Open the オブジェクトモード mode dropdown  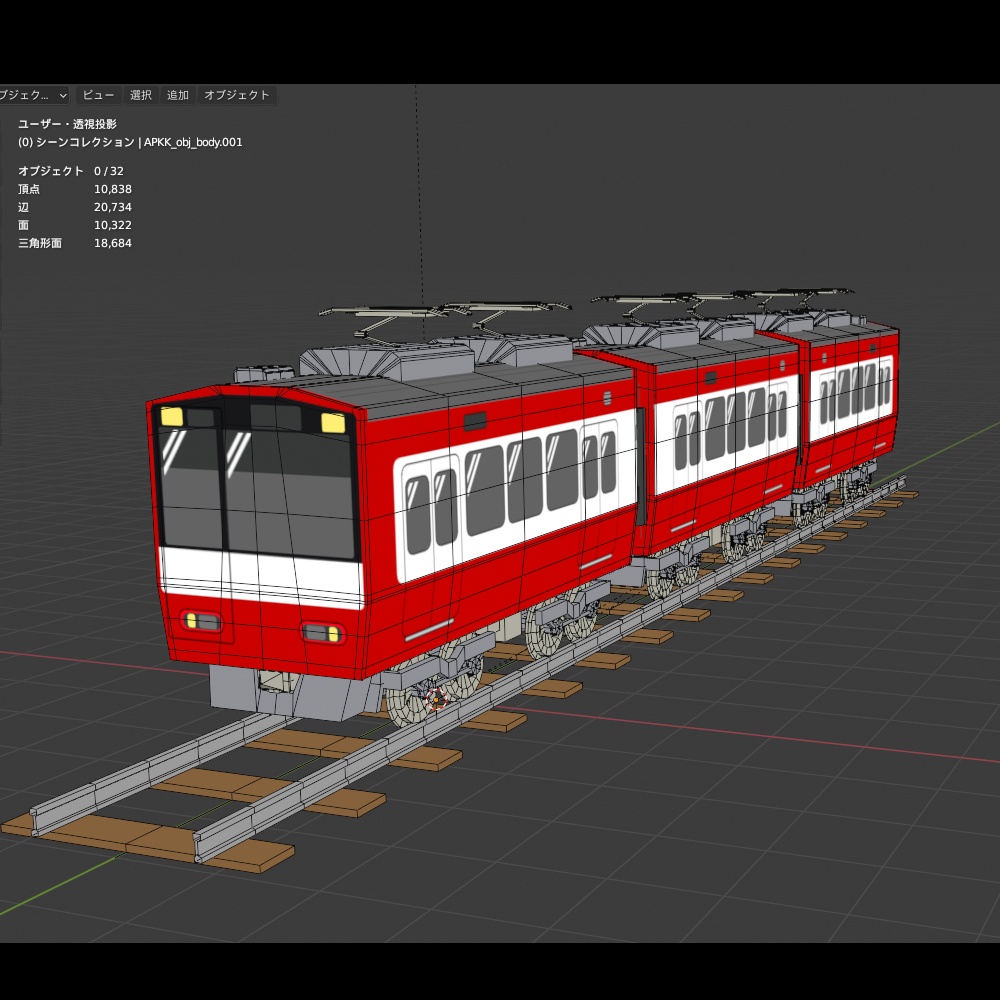(x=30, y=95)
